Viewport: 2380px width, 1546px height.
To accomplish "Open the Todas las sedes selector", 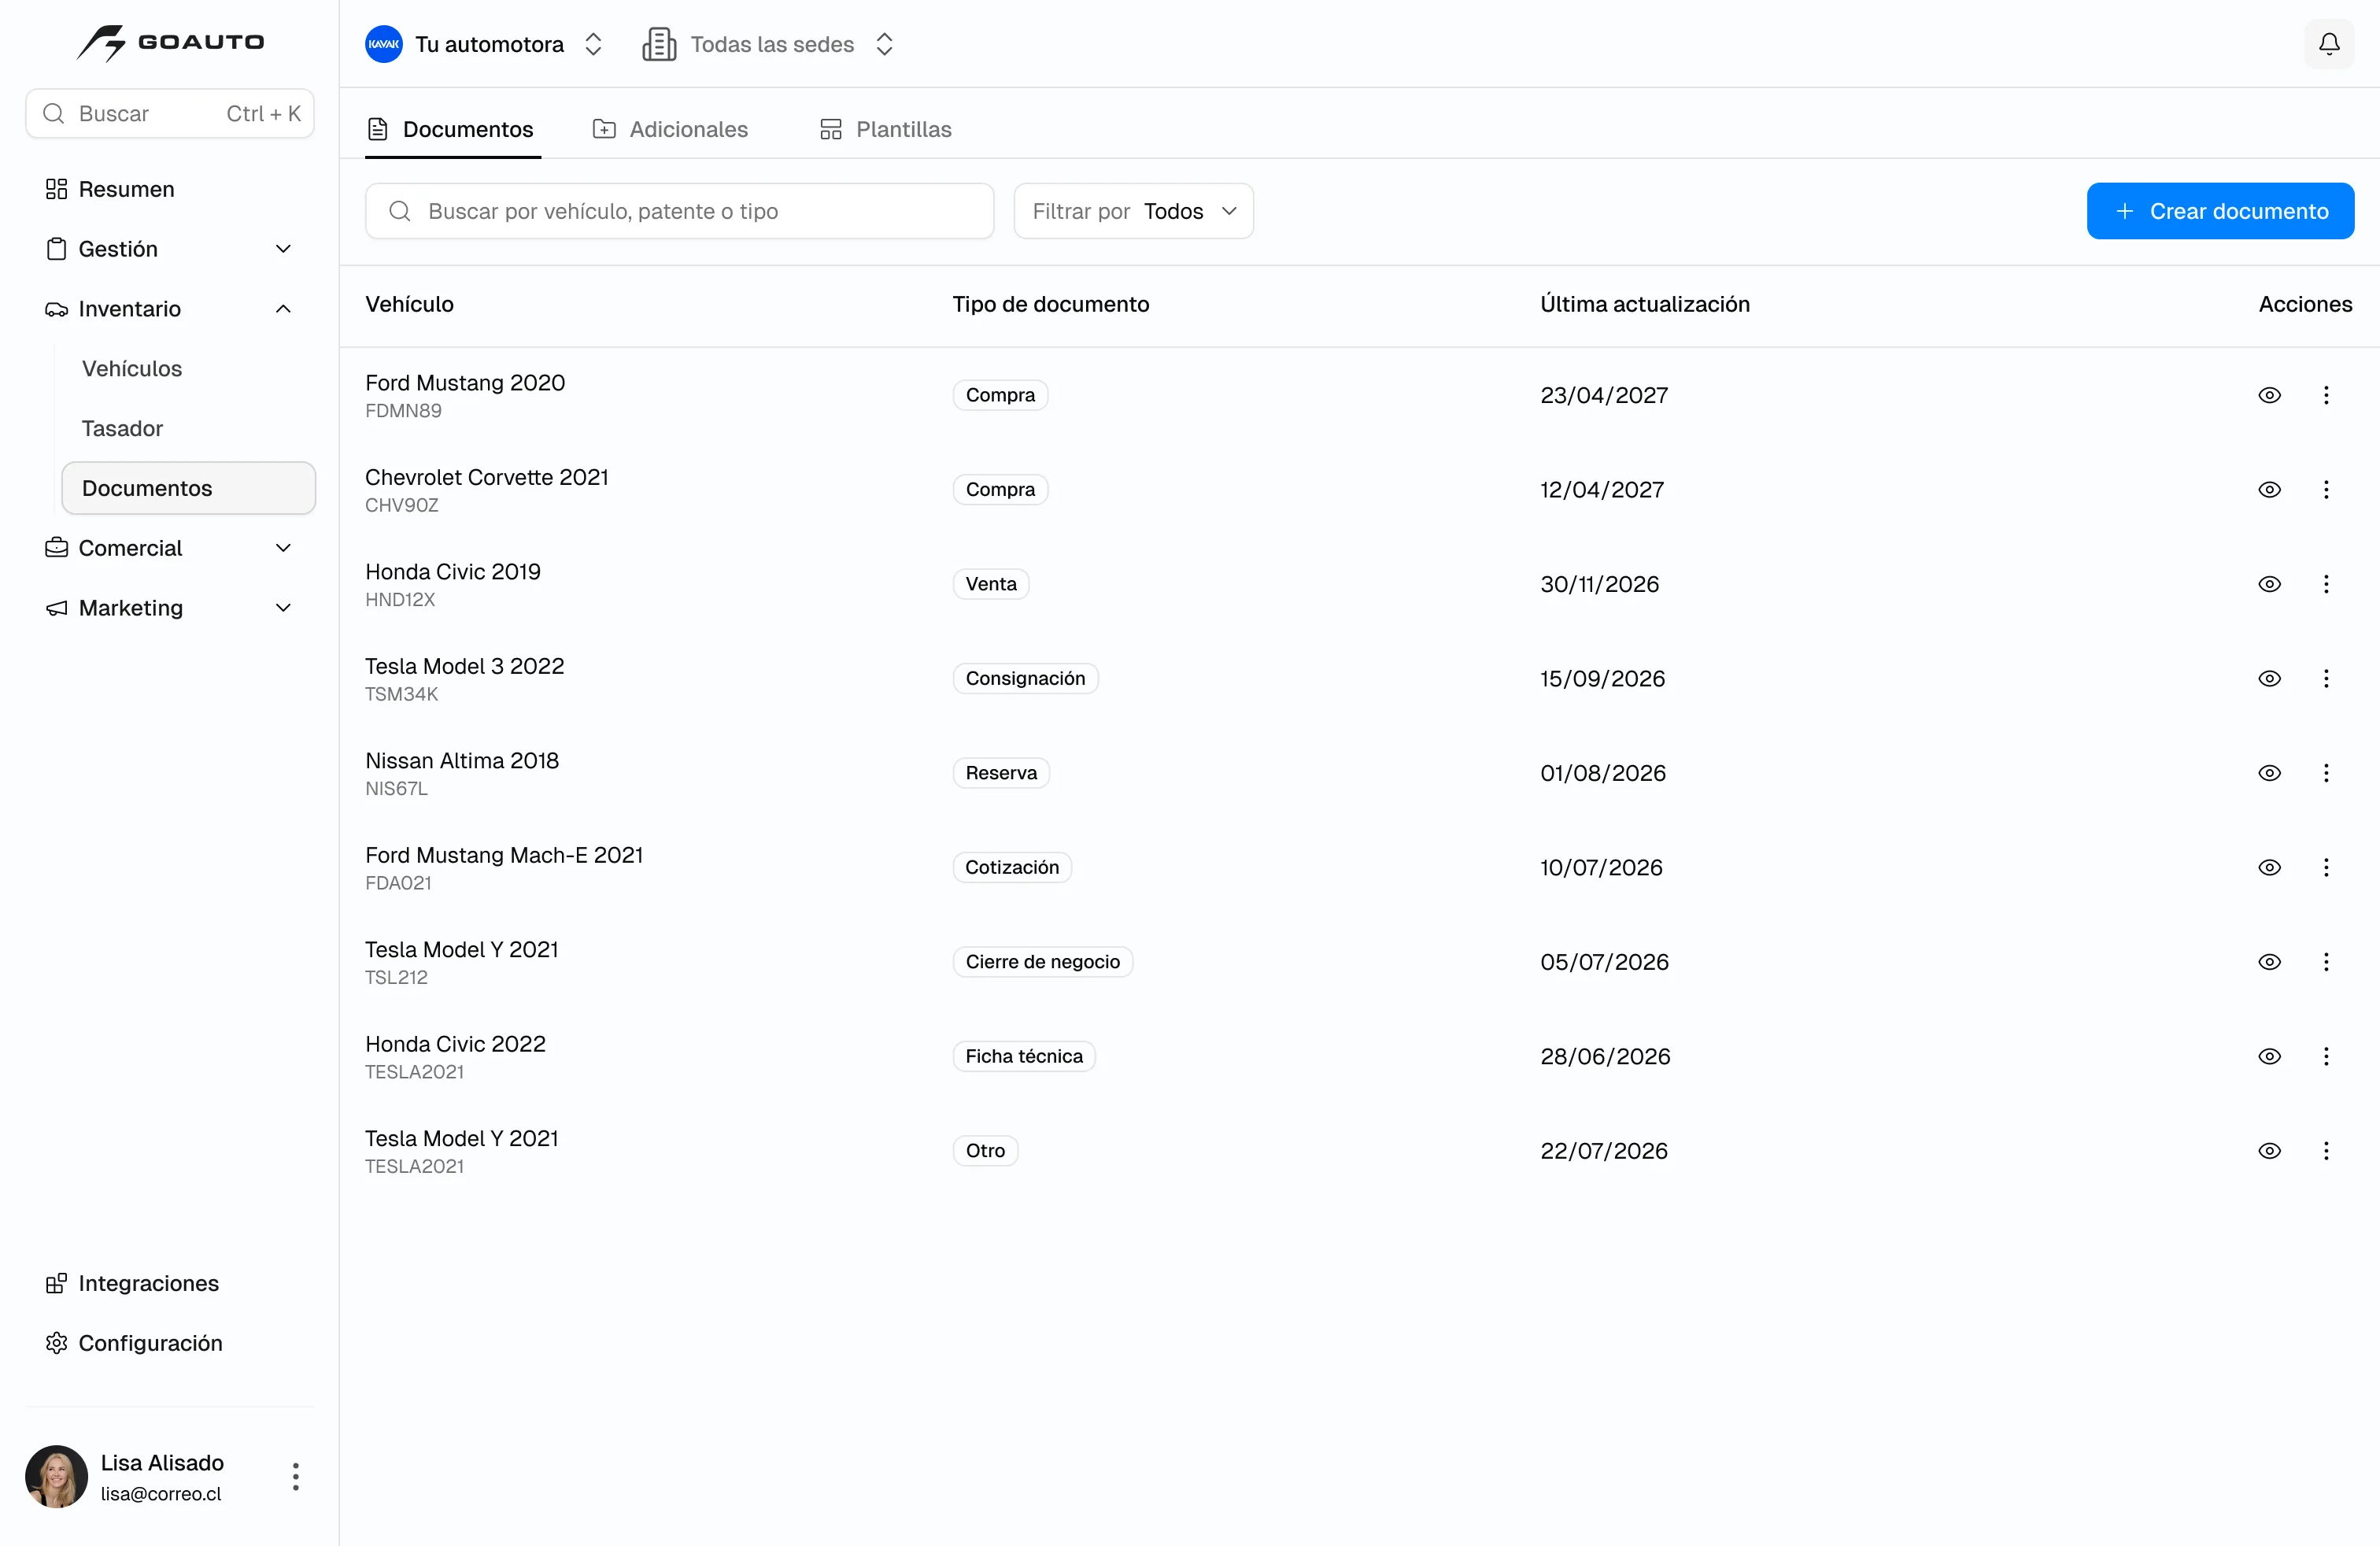I will 768,44.
